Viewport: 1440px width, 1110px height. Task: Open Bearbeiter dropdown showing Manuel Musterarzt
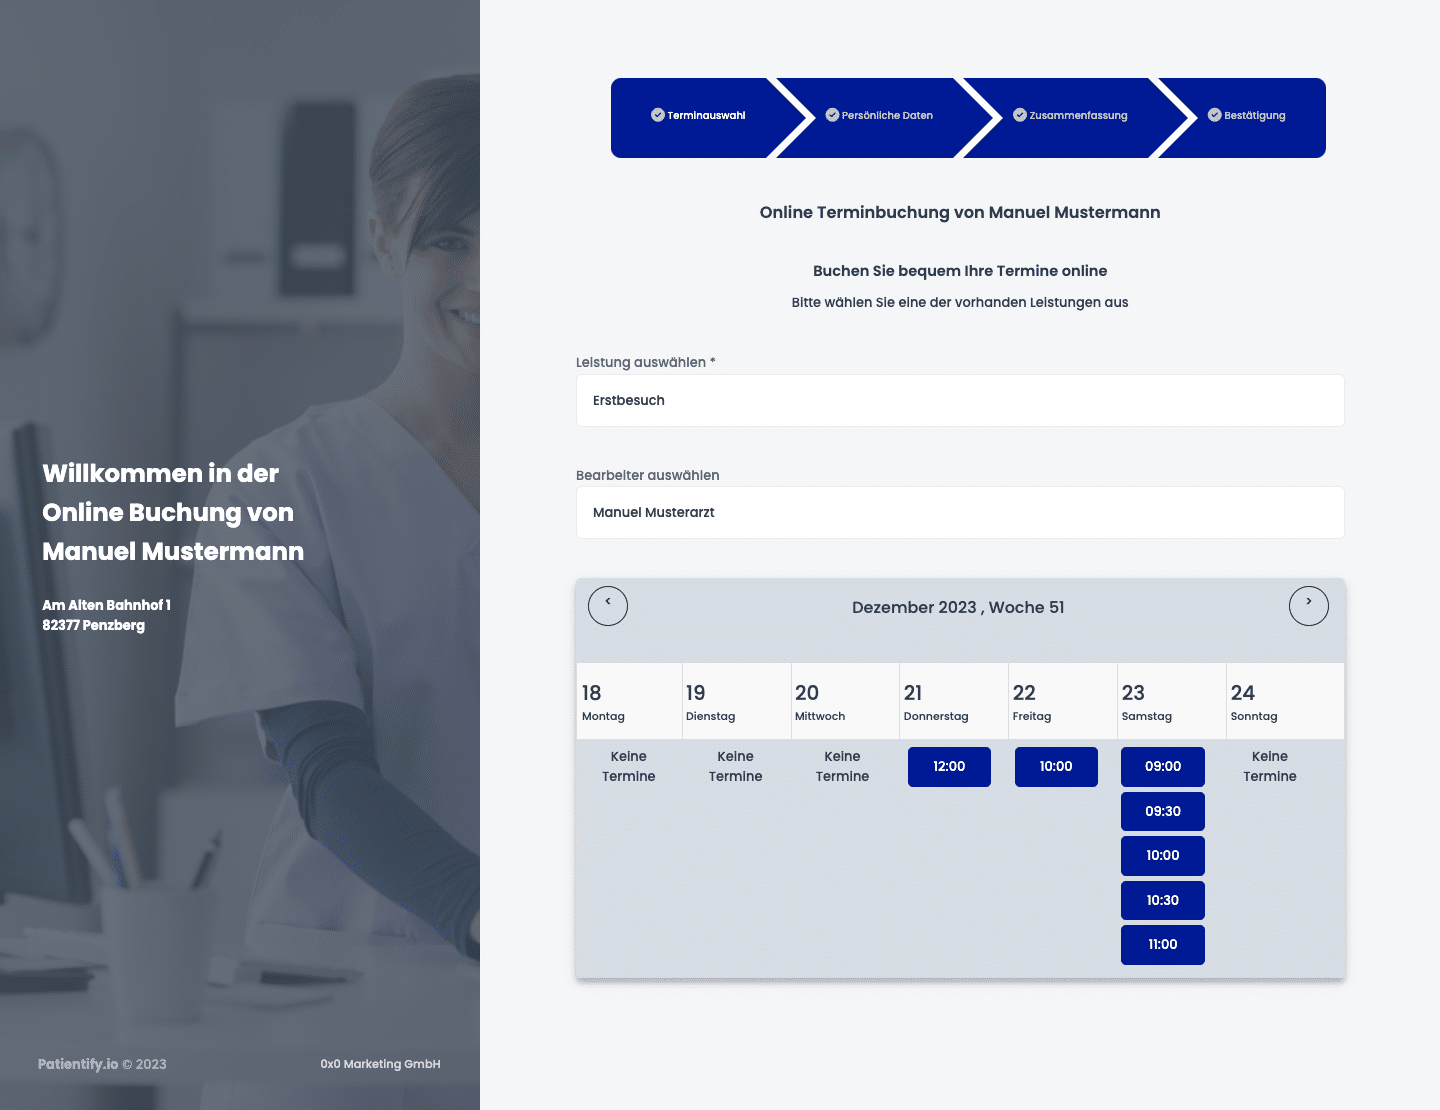pos(960,512)
